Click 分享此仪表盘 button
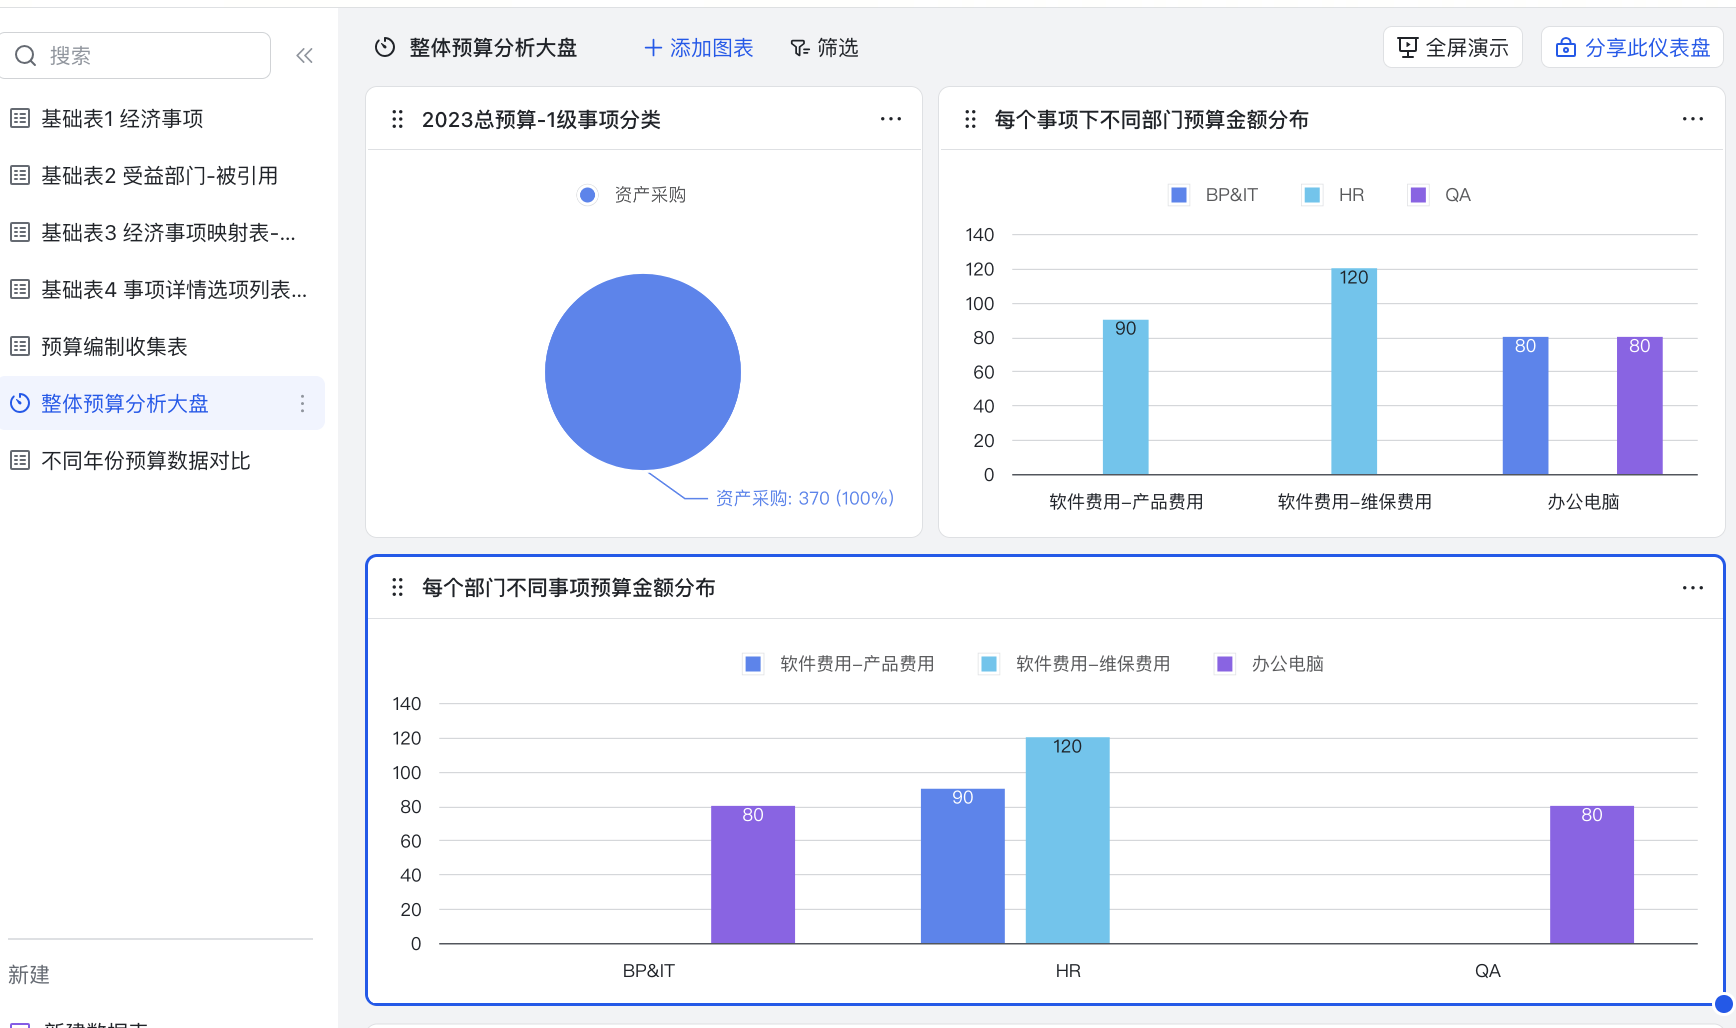1736x1028 pixels. 1633,47
